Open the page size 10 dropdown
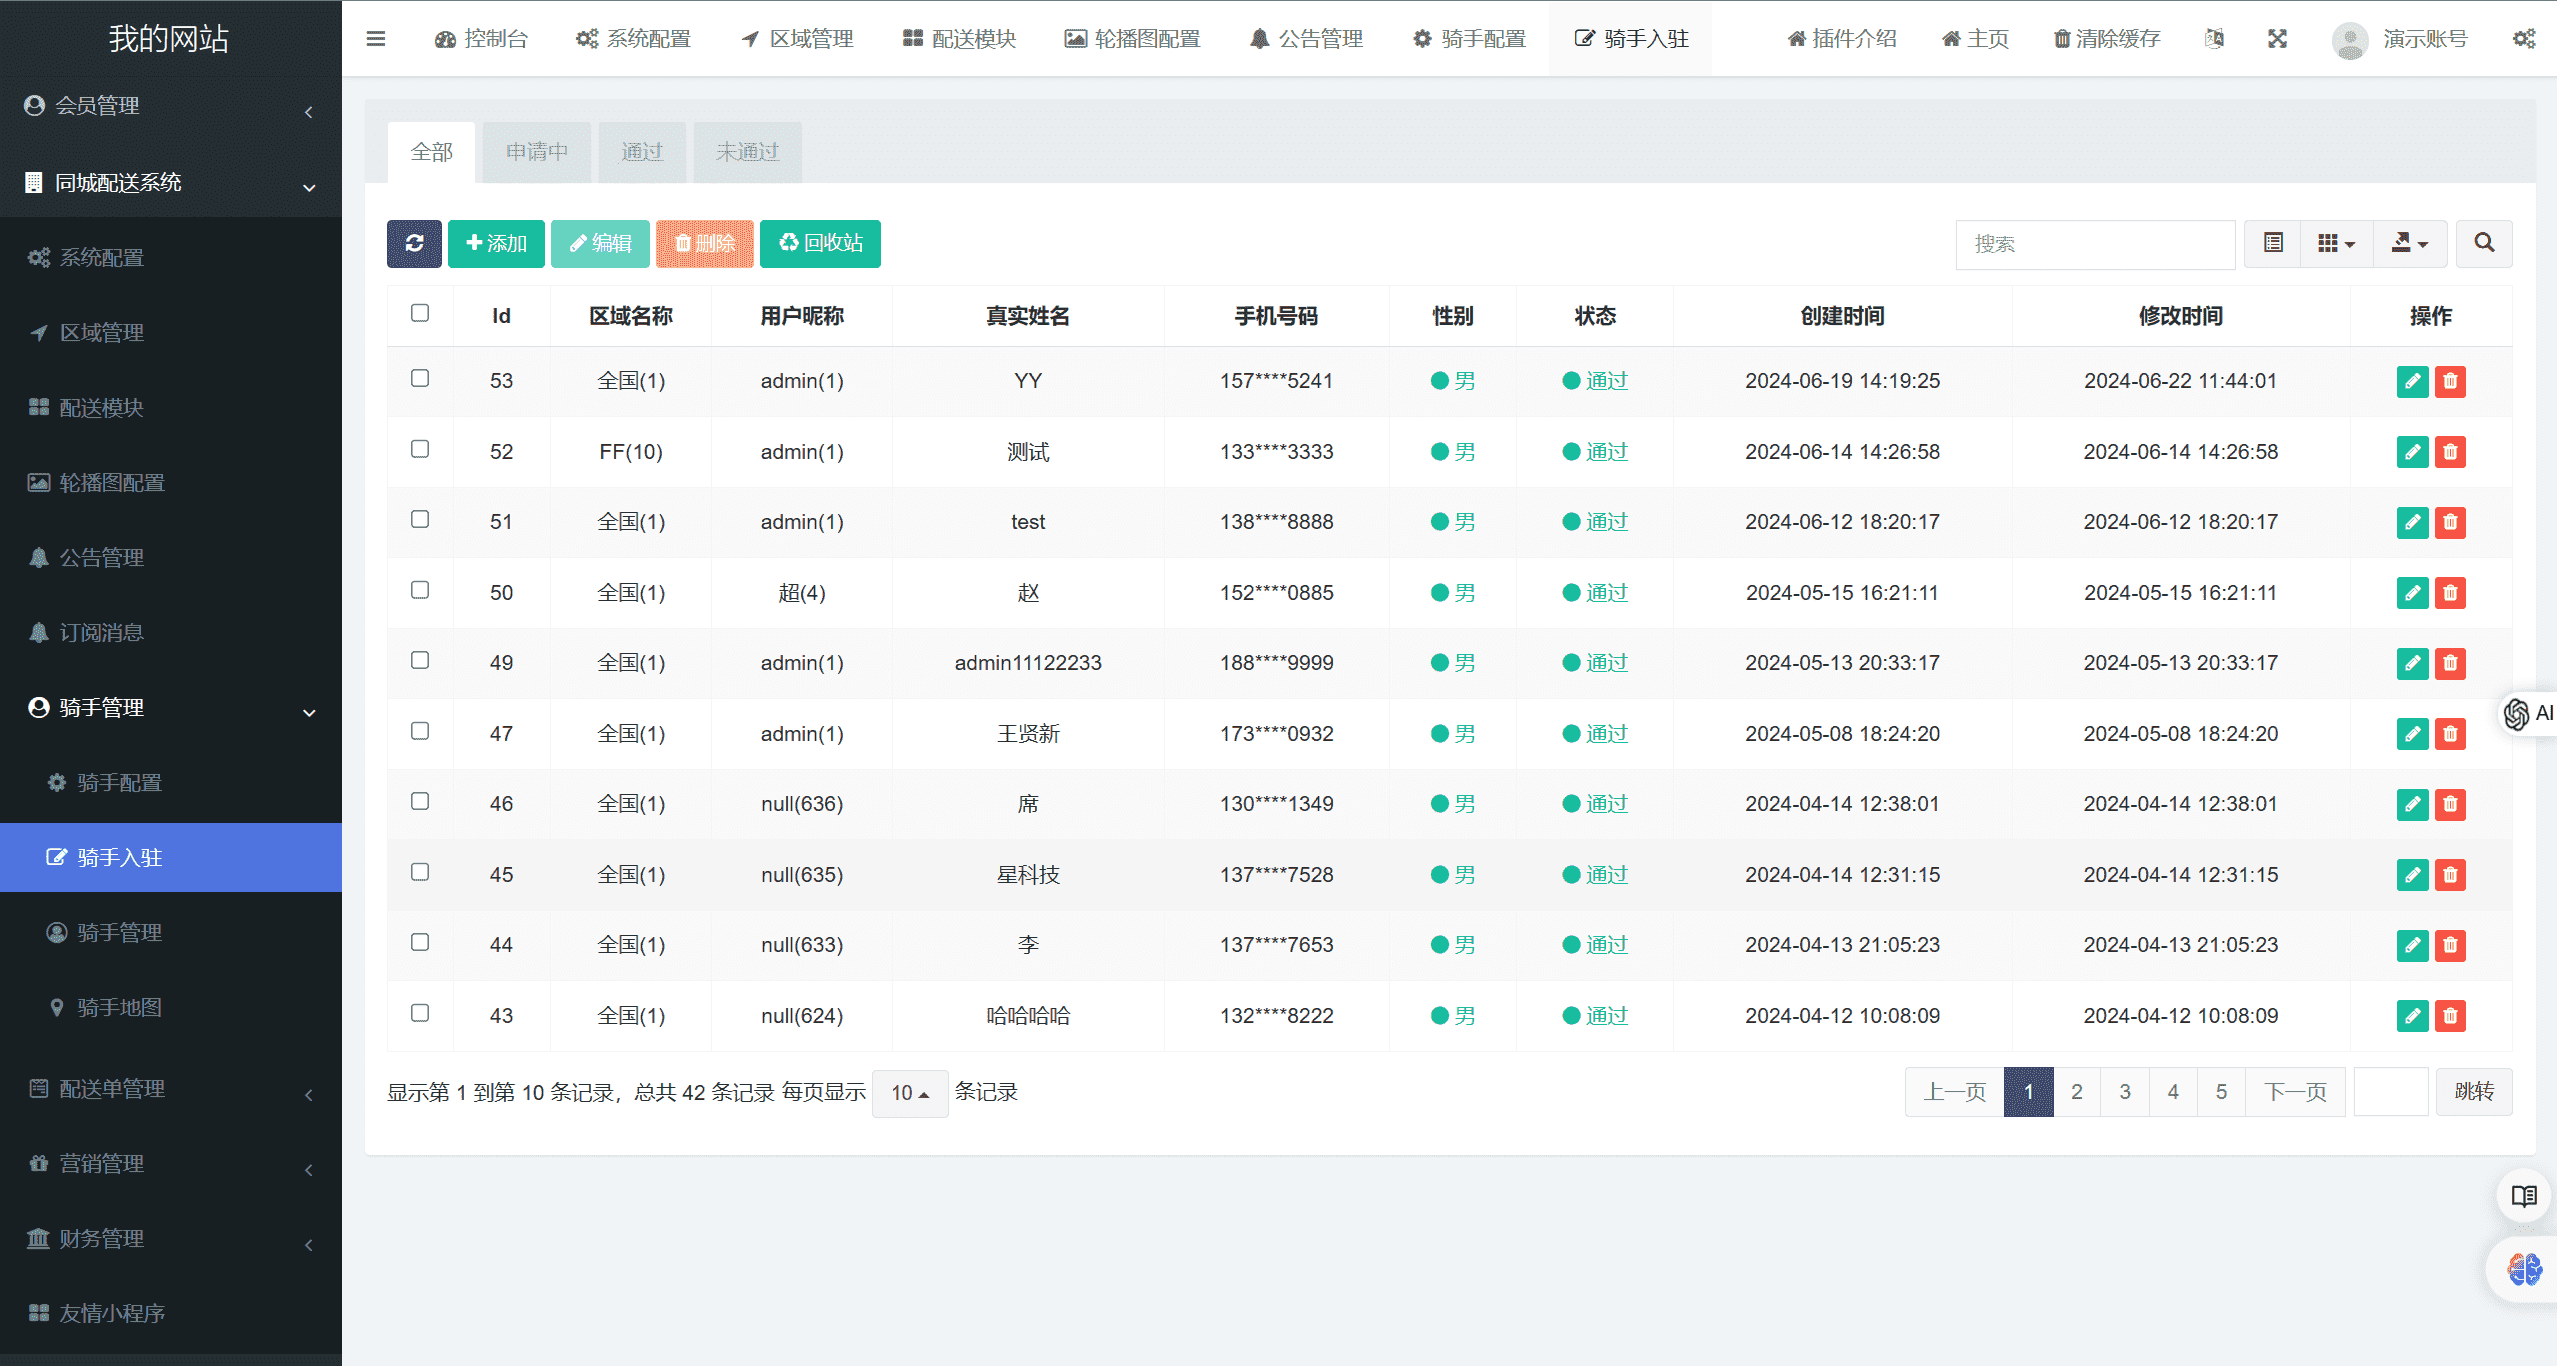 pos(910,1093)
